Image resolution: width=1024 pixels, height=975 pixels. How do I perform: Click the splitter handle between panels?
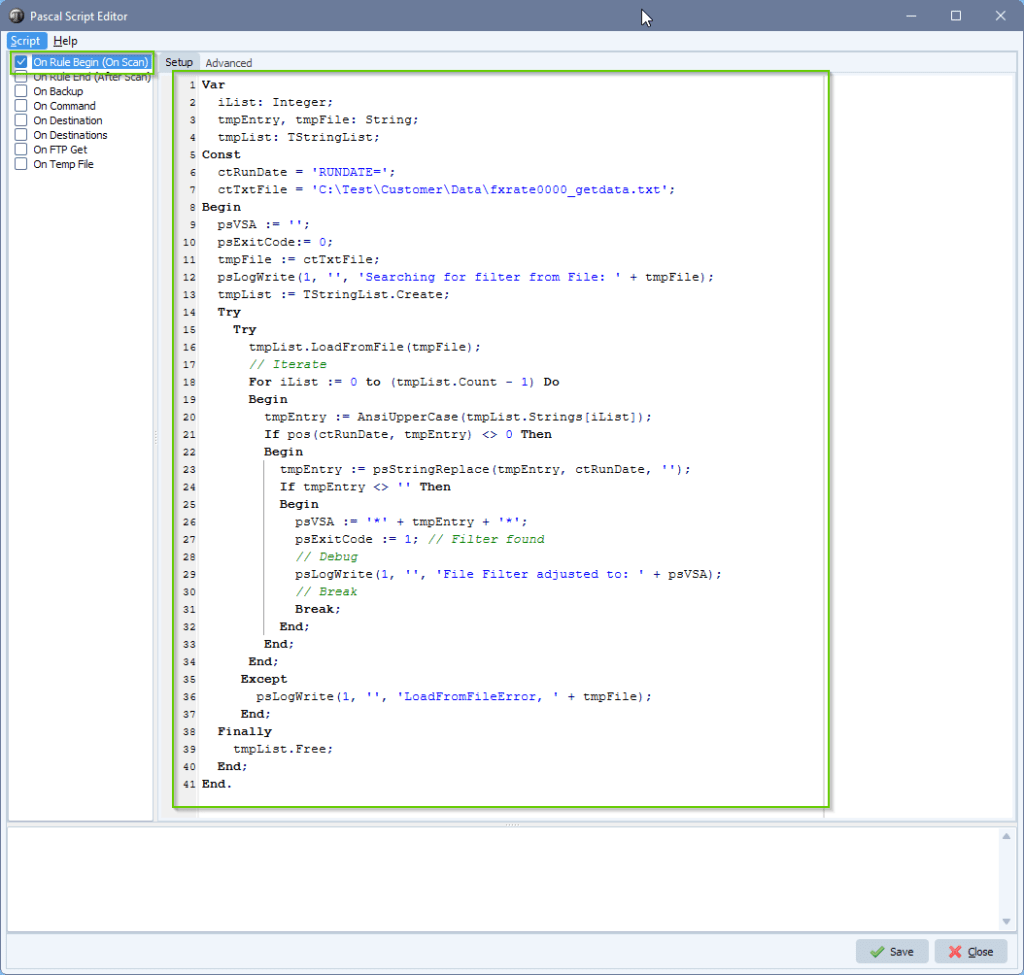512,825
